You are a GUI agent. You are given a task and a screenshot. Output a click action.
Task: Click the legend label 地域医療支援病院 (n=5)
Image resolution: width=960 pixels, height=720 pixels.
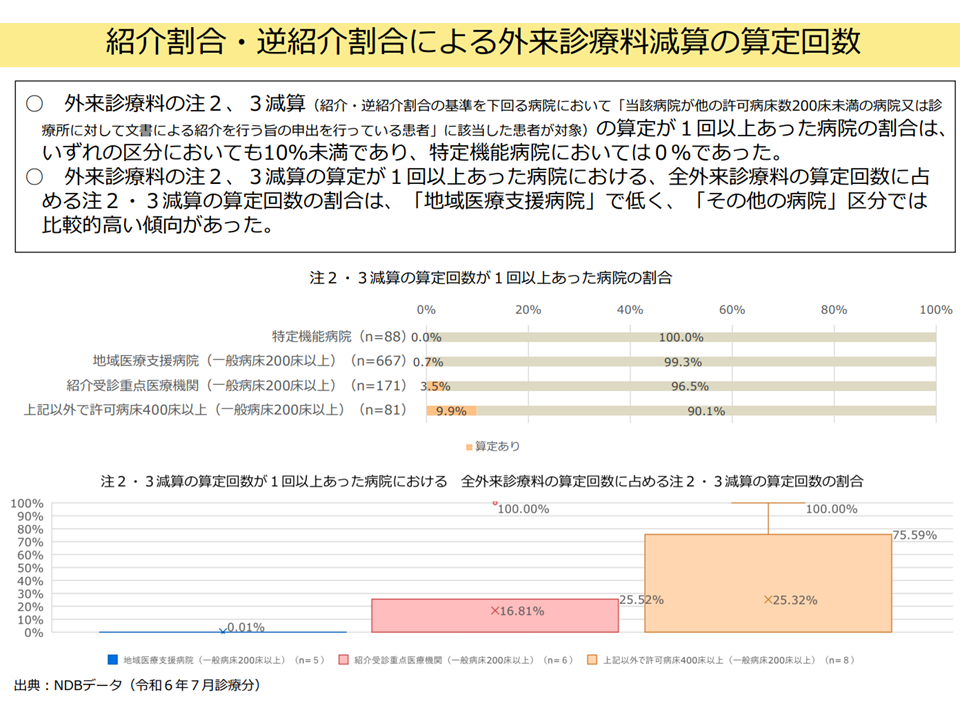click(x=224, y=660)
